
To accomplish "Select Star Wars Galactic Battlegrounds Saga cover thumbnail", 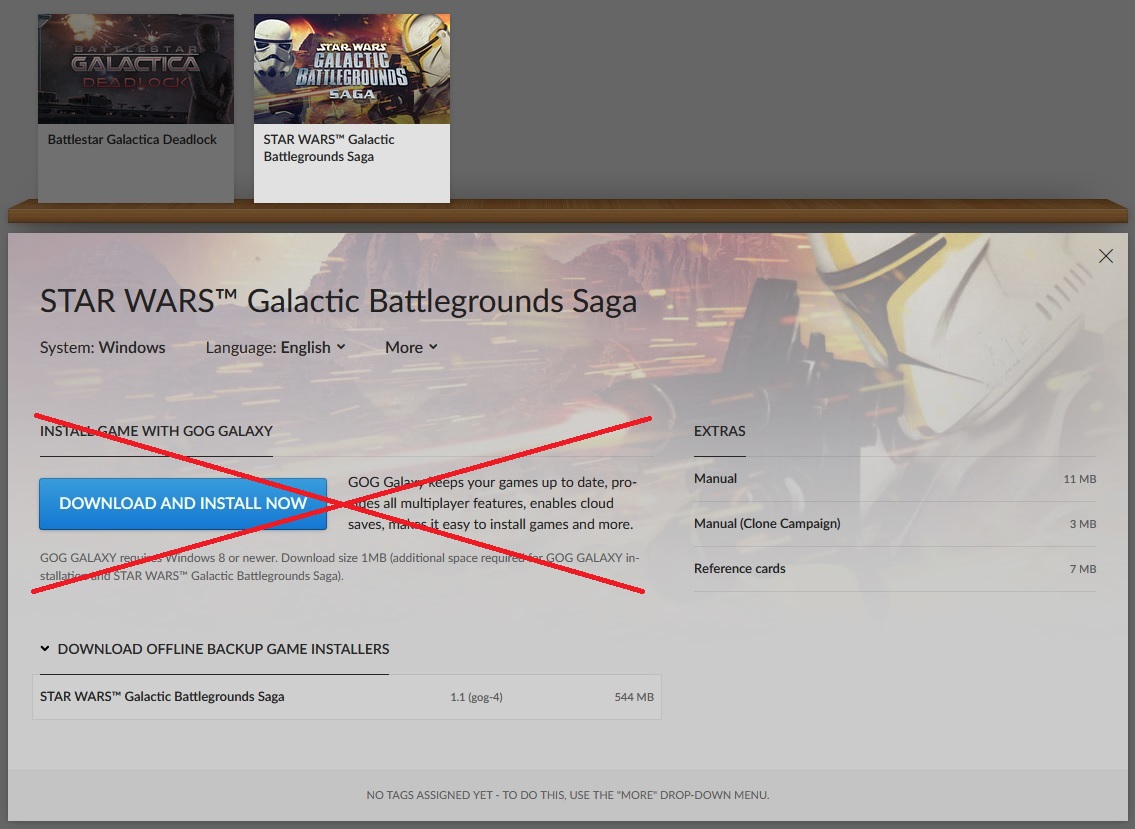I will [352, 69].
